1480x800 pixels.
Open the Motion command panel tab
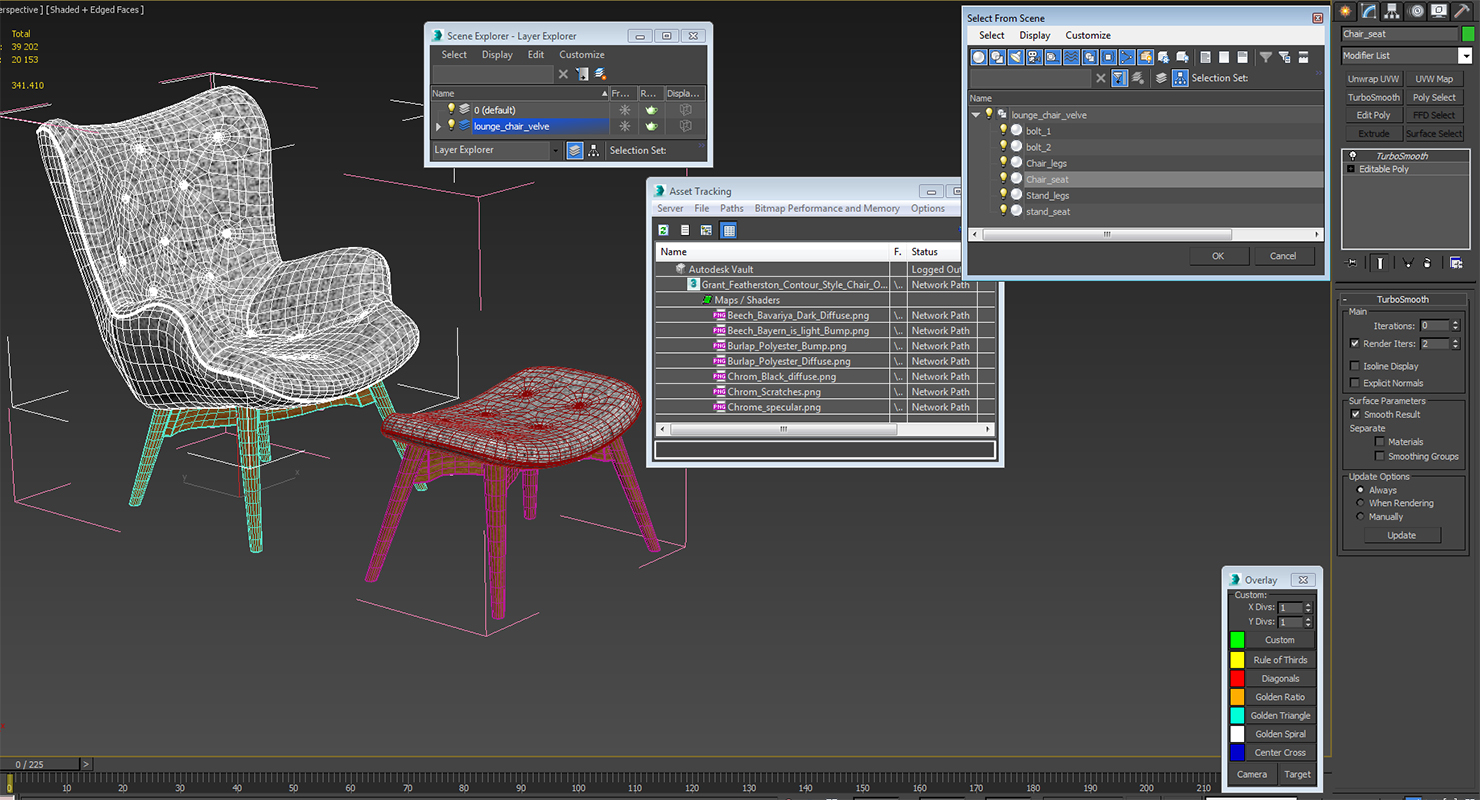click(x=1416, y=11)
